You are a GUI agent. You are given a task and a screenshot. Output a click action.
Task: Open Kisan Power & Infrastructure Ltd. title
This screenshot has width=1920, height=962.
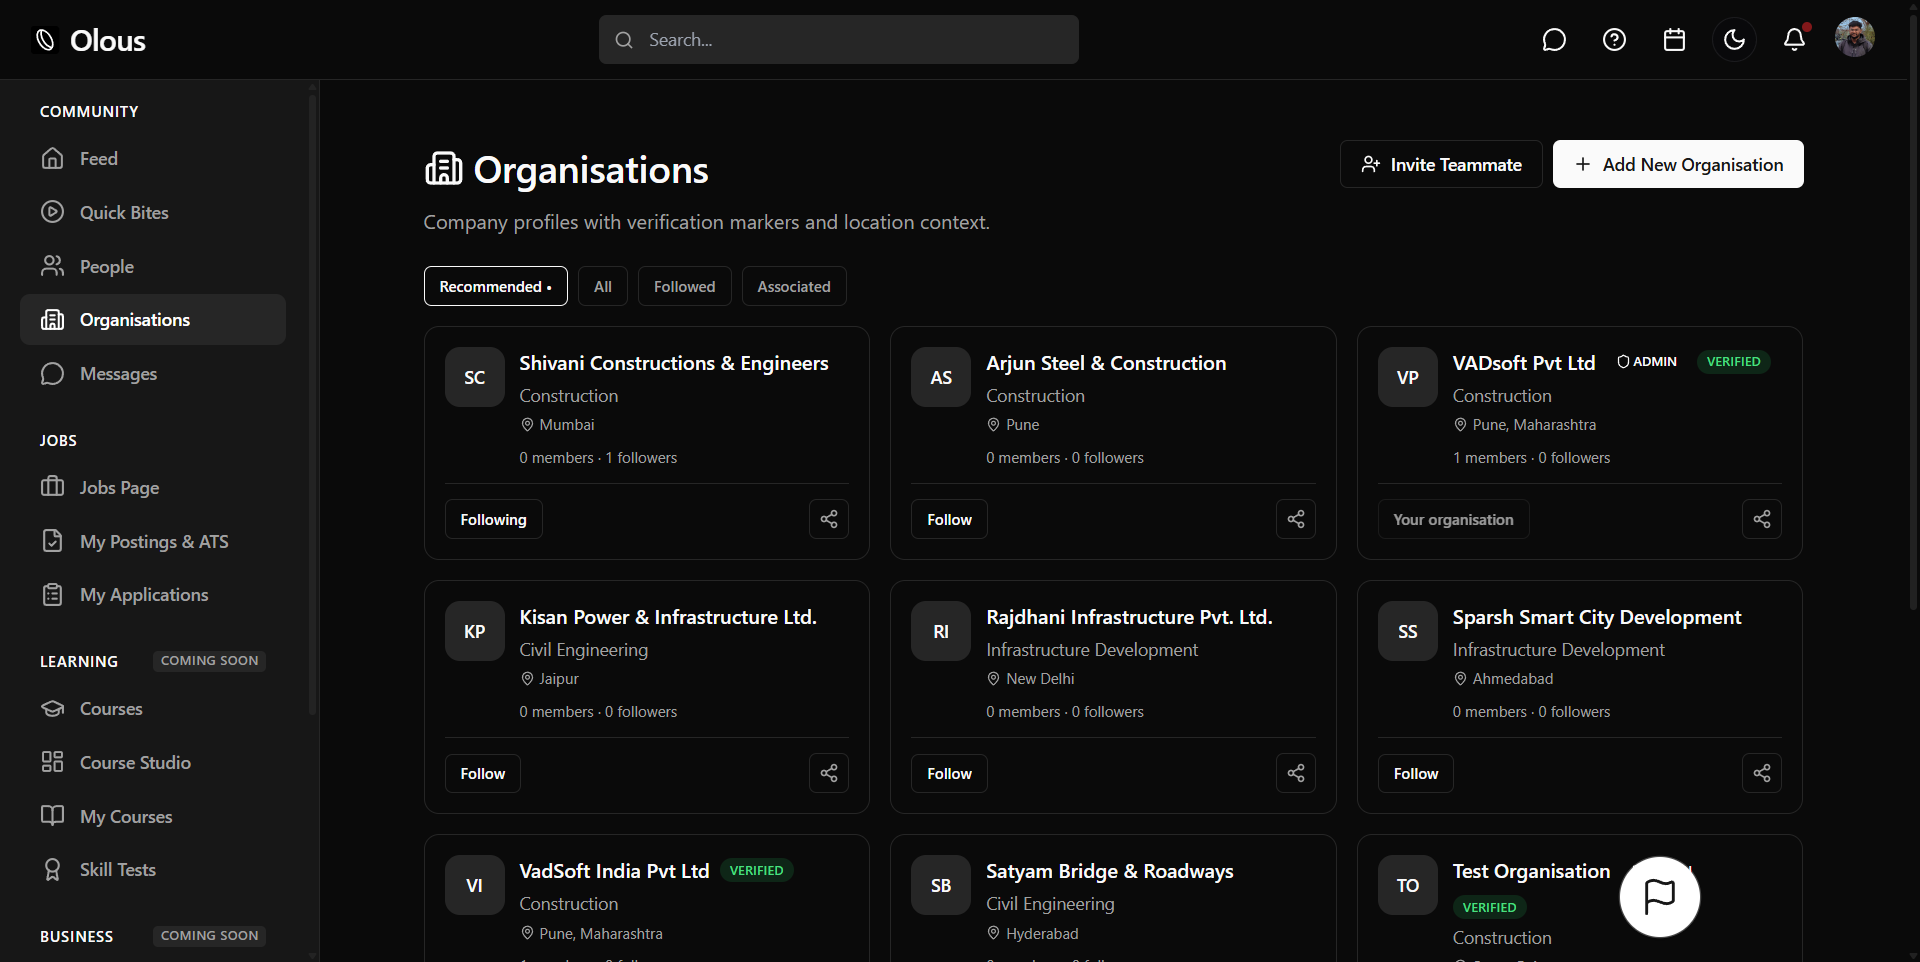(668, 617)
